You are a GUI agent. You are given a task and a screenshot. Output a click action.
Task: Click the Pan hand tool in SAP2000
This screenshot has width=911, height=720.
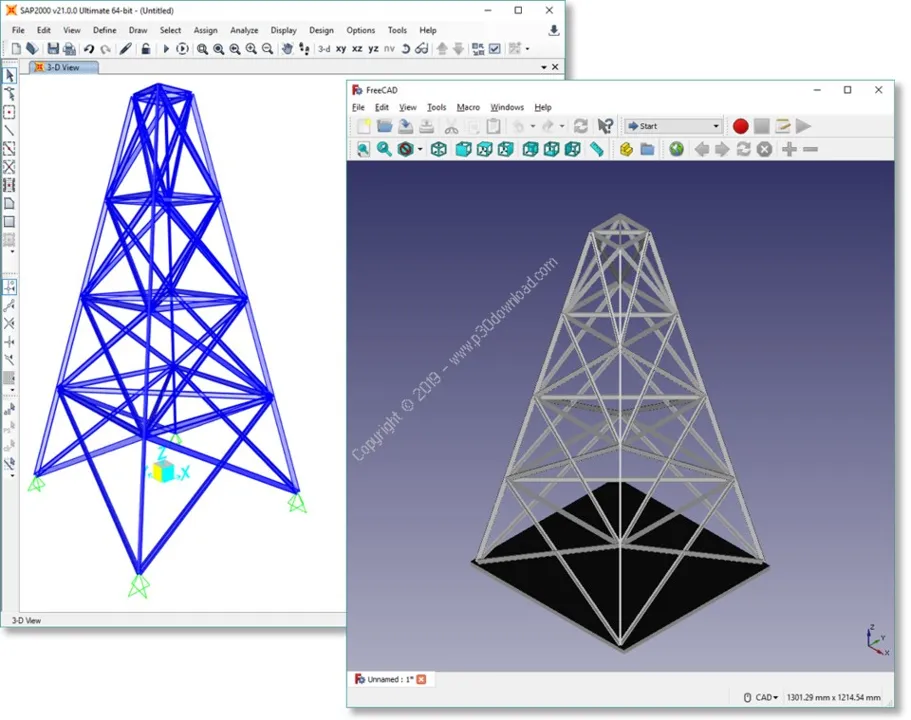(287, 49)
